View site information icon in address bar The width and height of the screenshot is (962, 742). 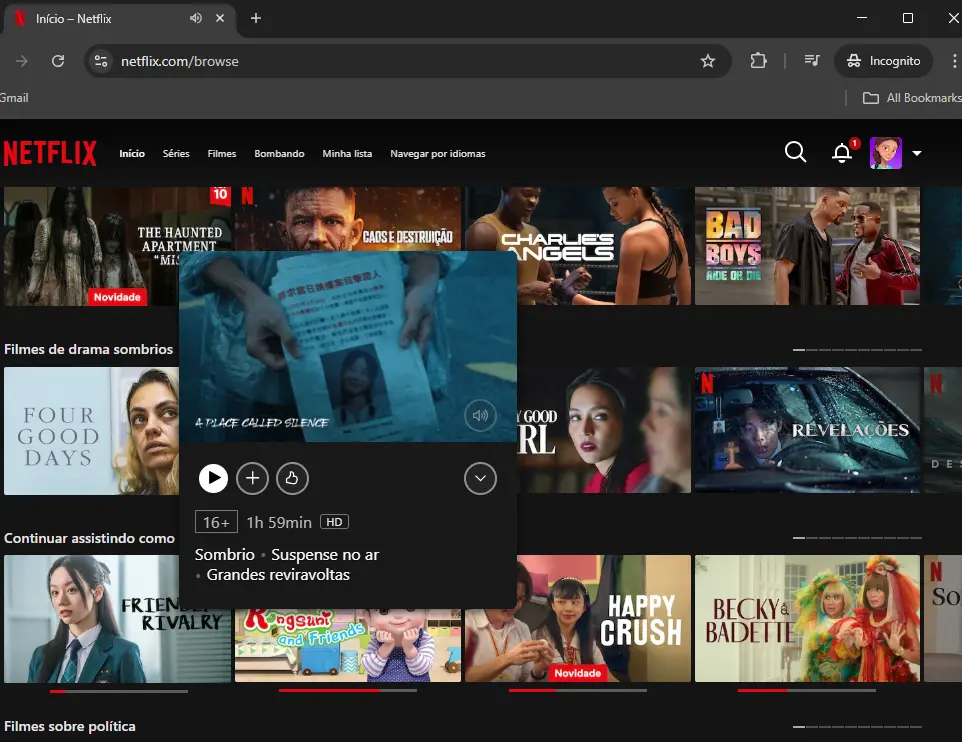click(x=101, y=61)
